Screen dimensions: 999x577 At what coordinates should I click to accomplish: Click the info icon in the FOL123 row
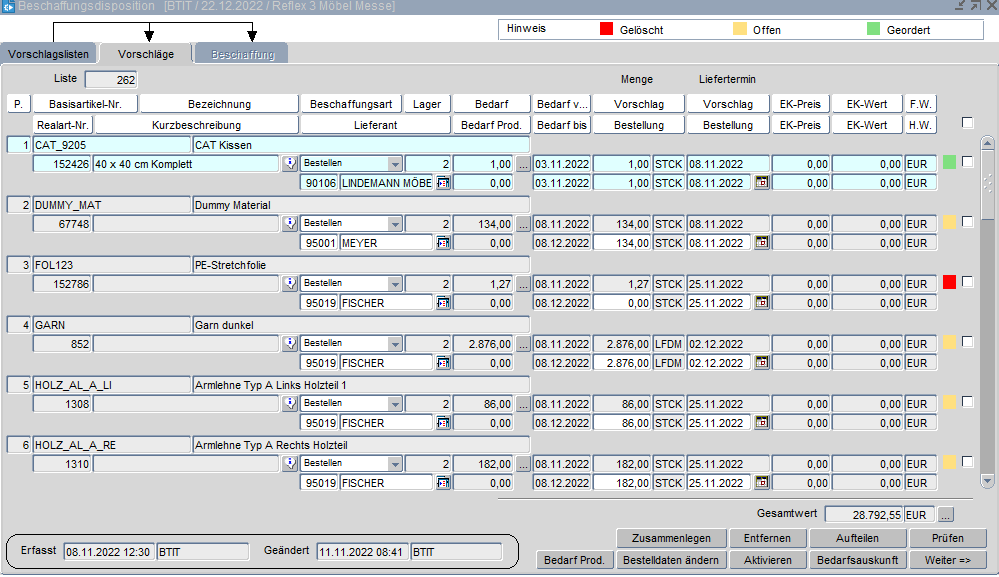pos(290,284)
